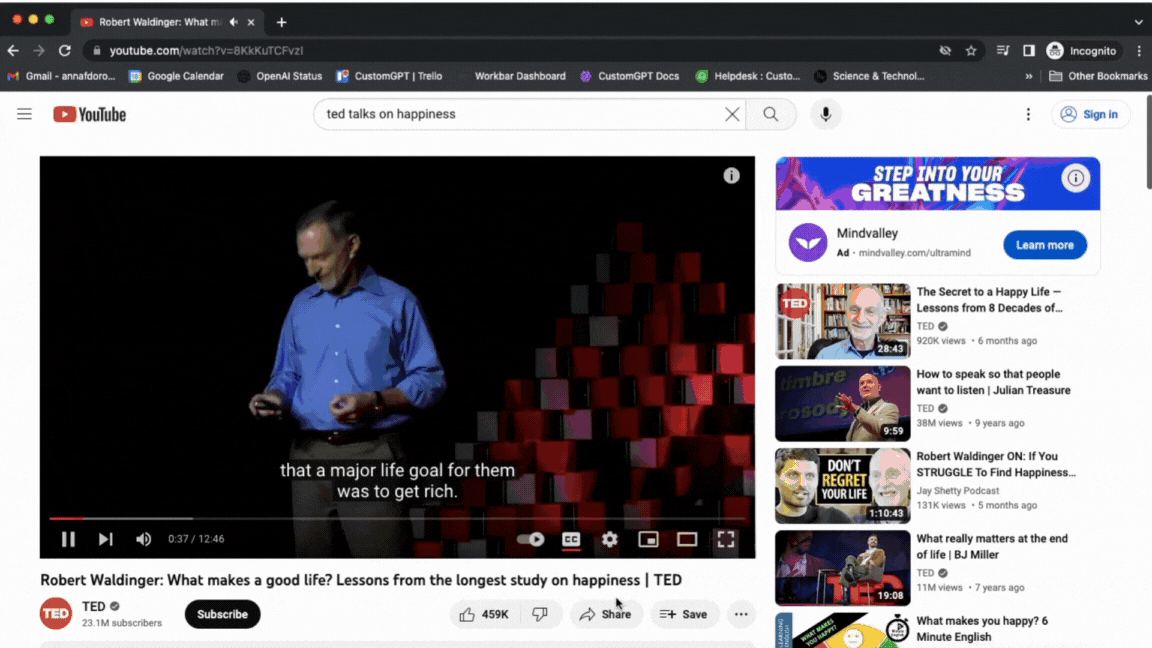Click the page vertical scrollbar

click(1148, 141)
